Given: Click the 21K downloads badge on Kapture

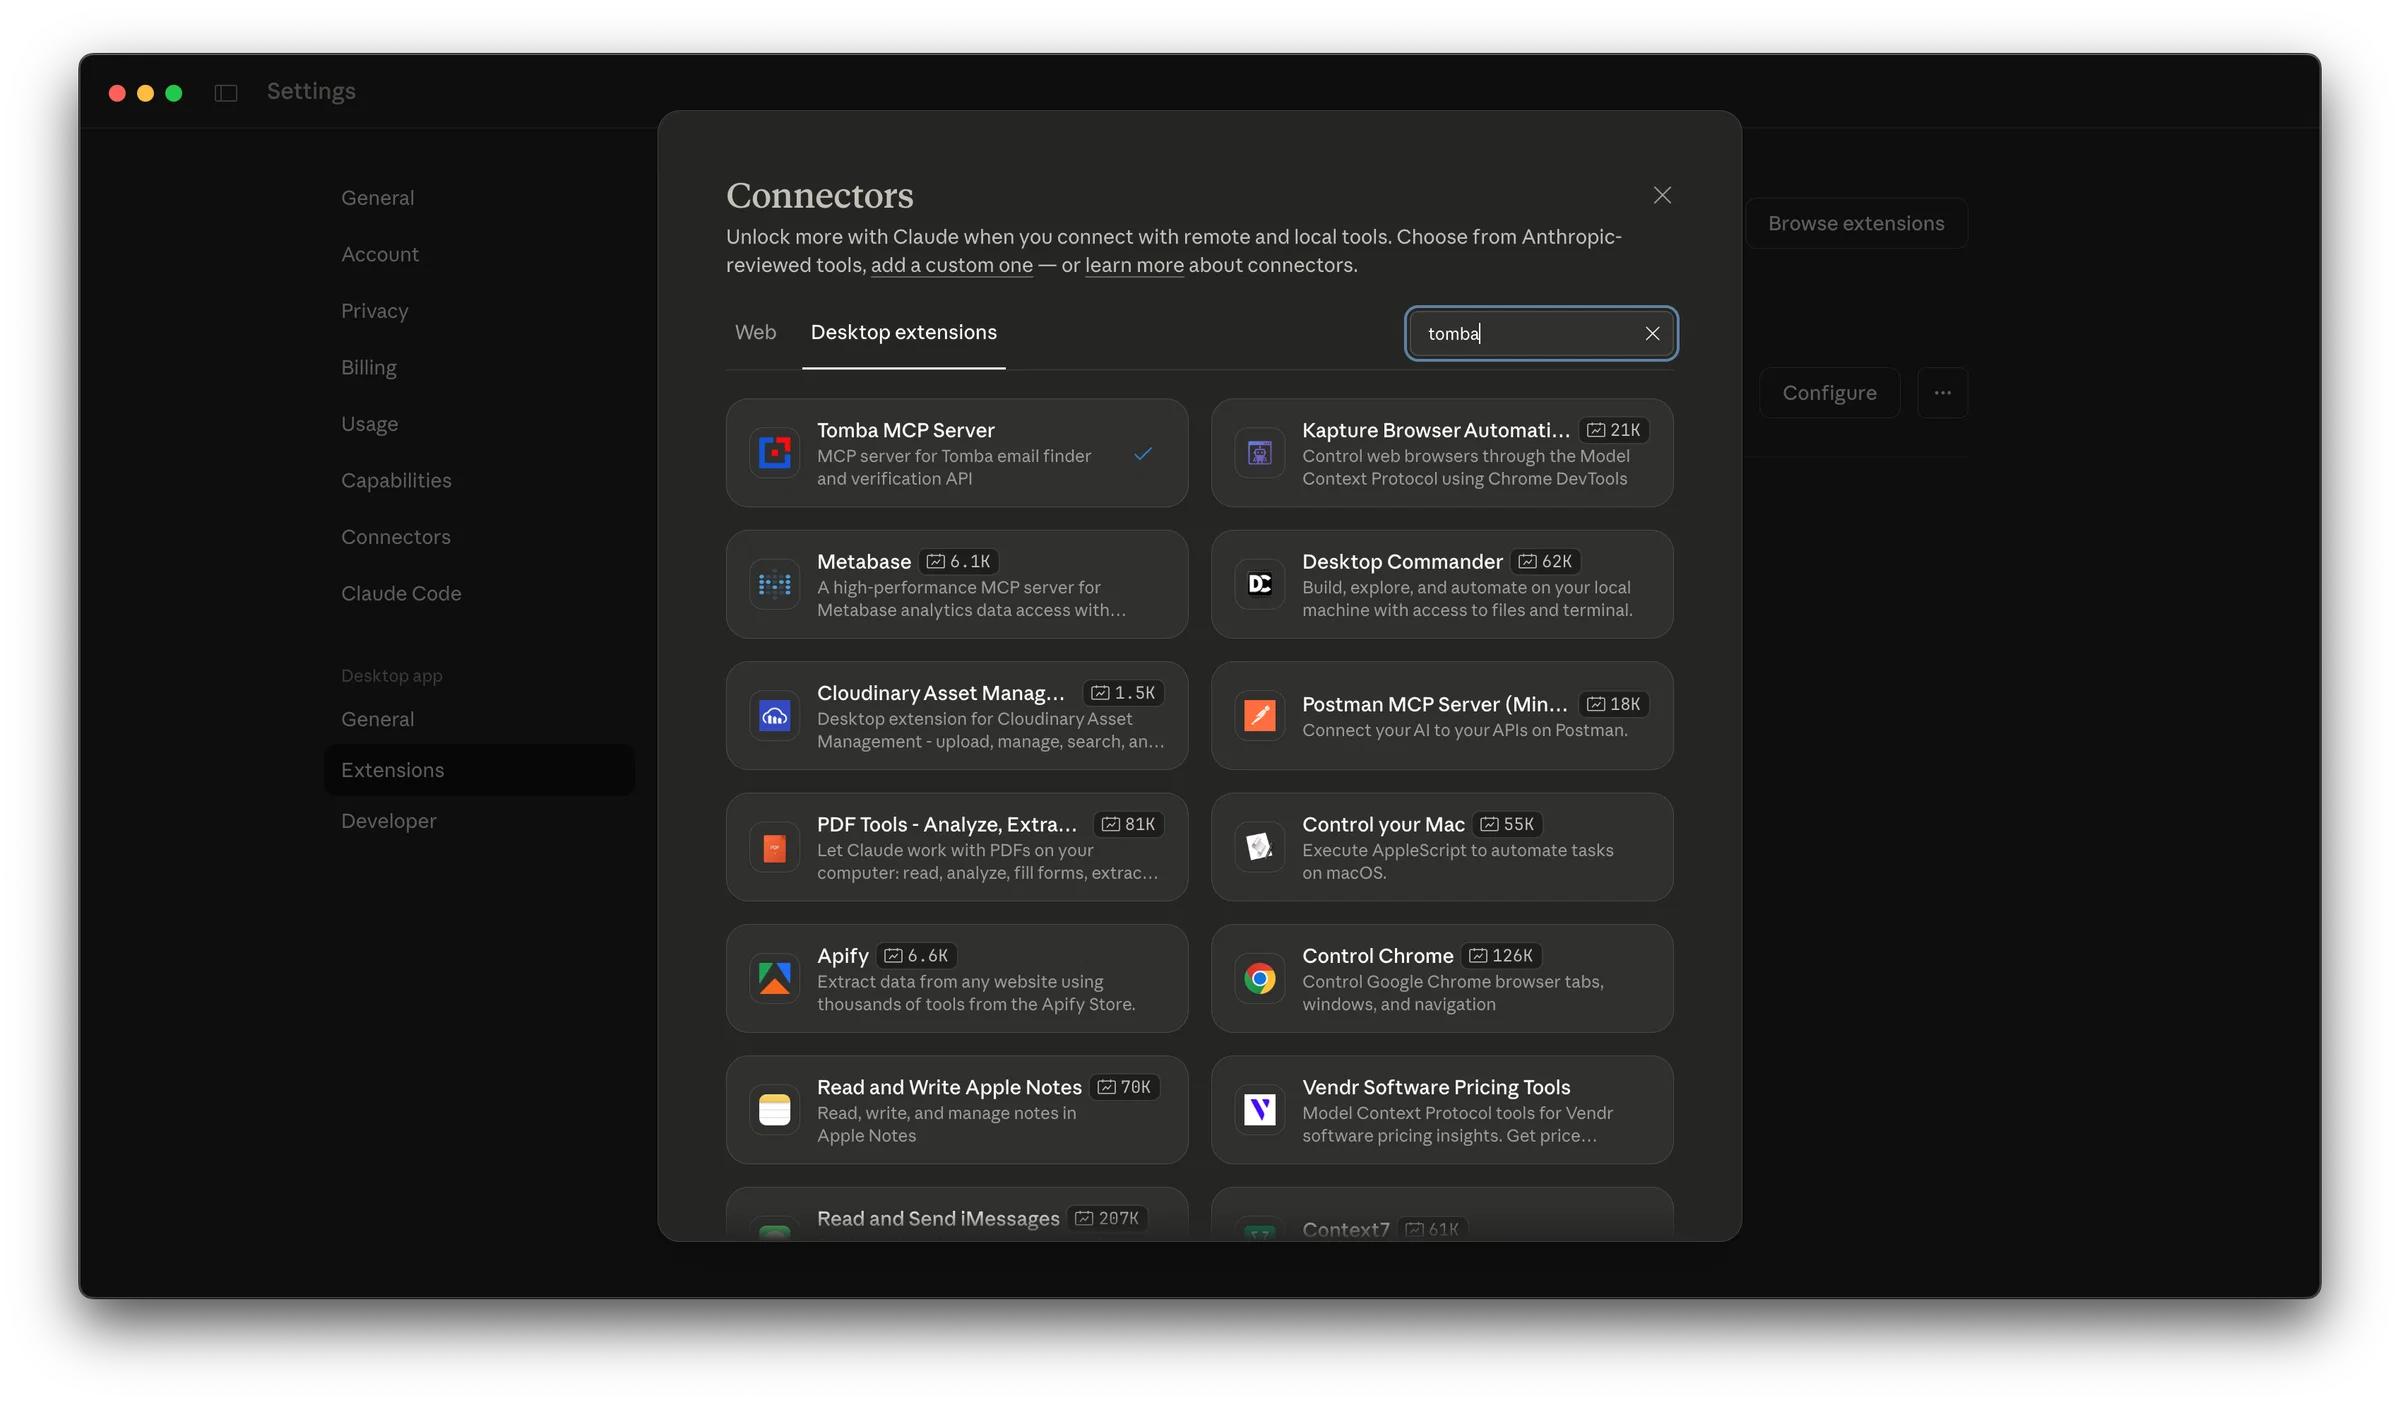Looking at the screenshot, I should [x=1614, y=430].
